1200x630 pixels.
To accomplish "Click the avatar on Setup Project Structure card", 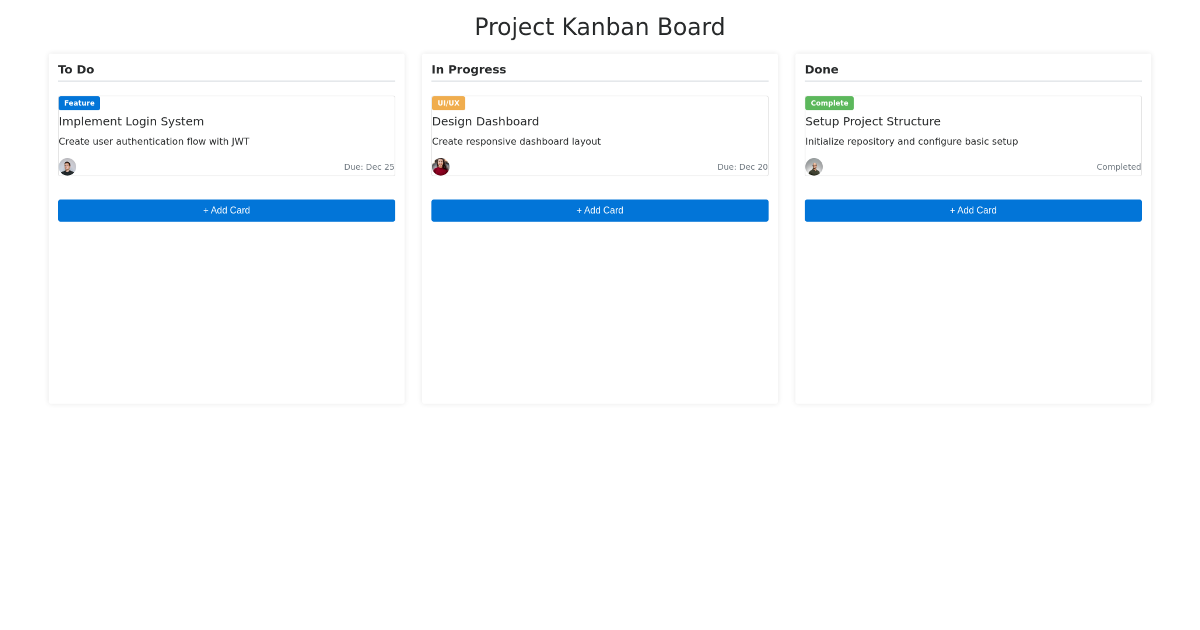I will point(813,166).
